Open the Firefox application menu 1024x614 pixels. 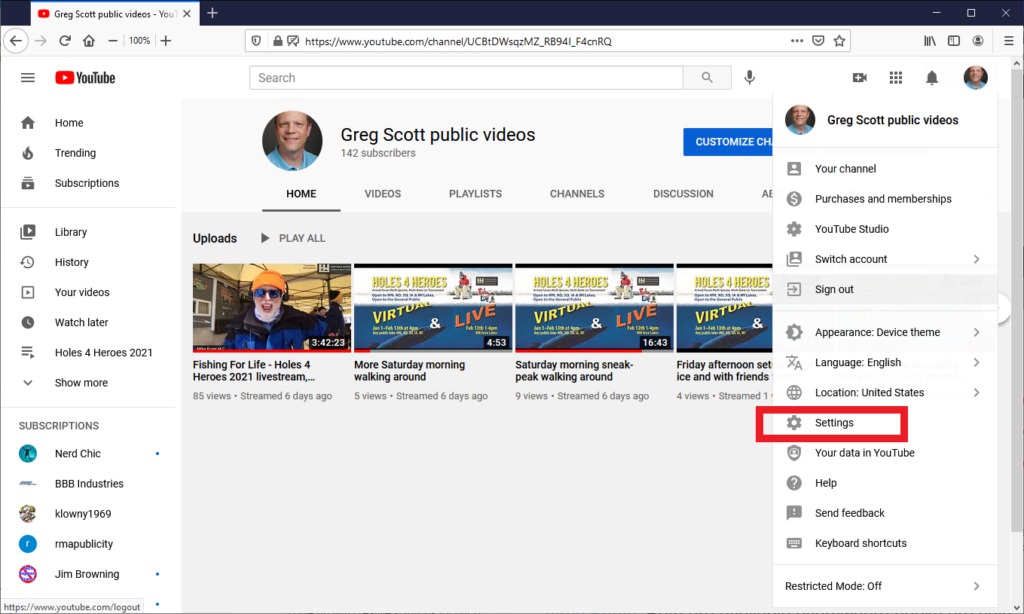1008,40
